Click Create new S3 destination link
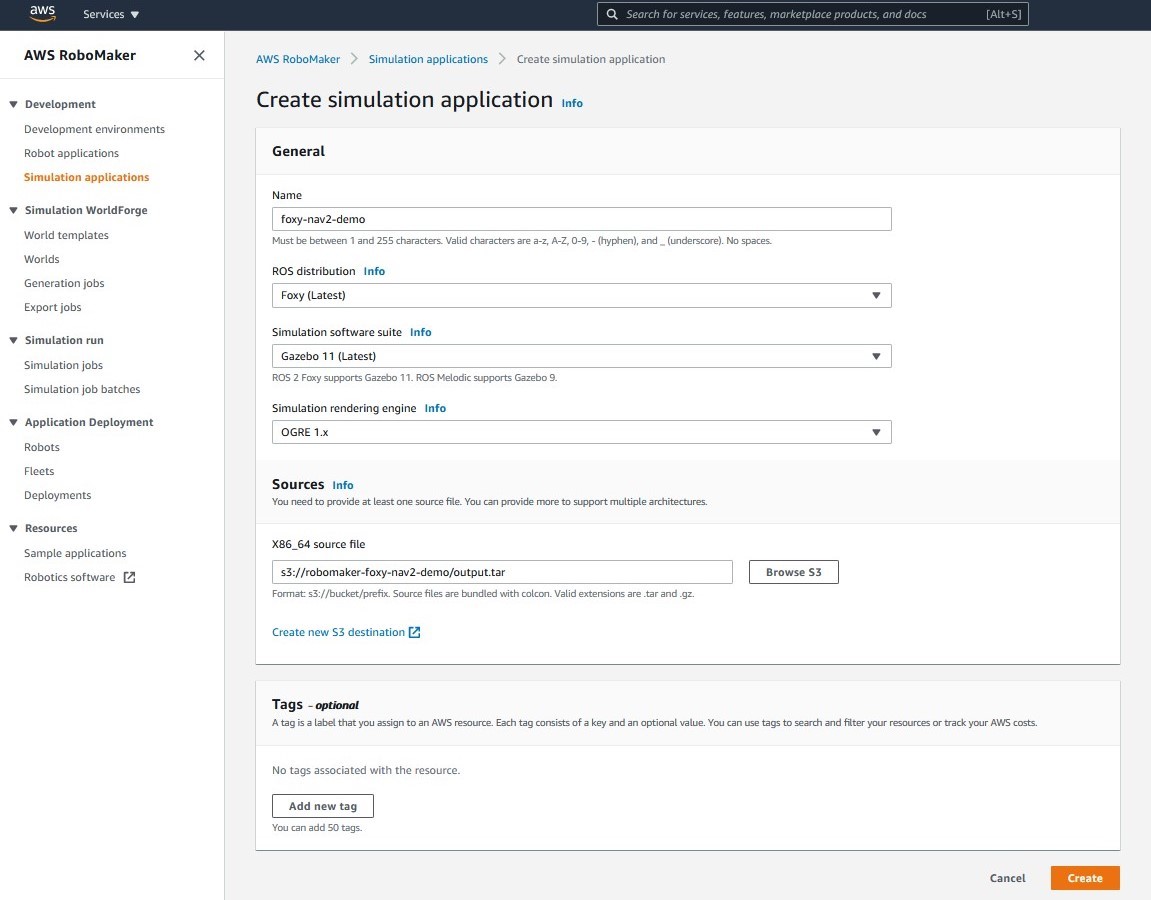 click(338, 632)
